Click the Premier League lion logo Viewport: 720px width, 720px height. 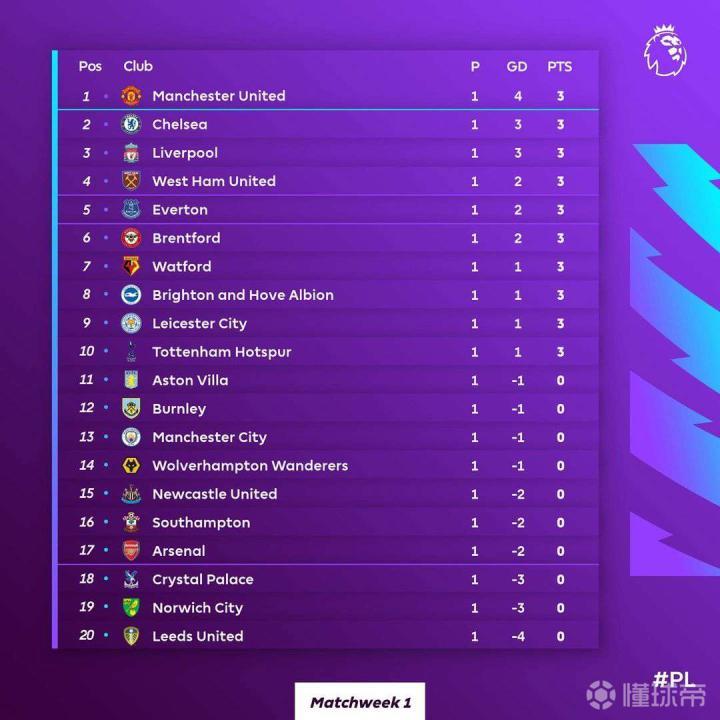[x=666, y=51]
